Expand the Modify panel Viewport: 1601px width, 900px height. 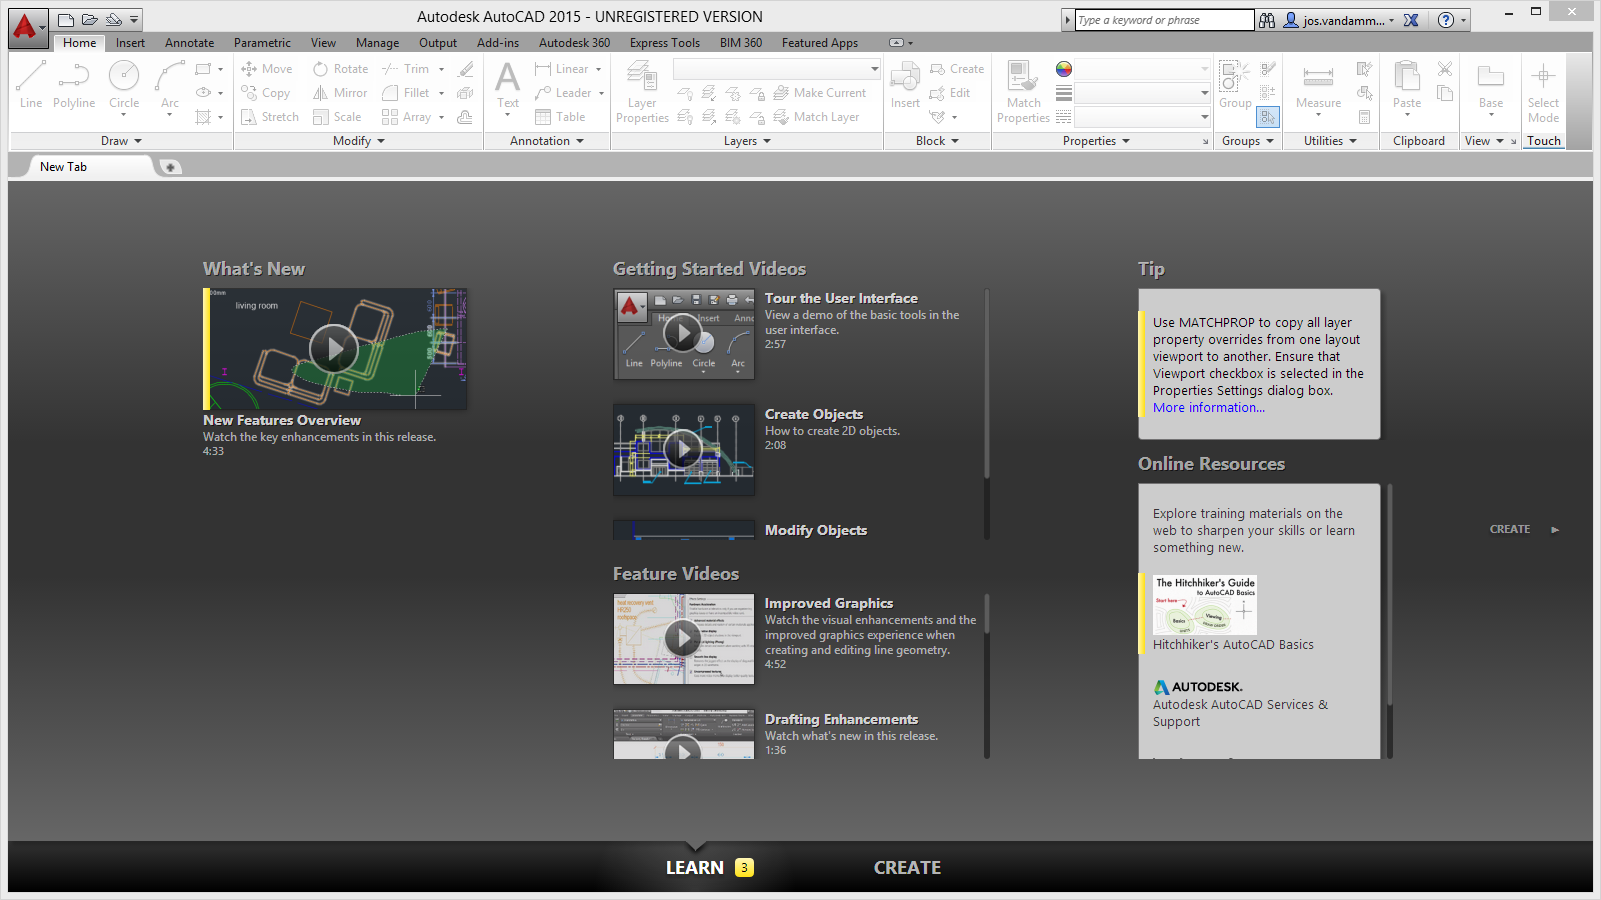358,141
